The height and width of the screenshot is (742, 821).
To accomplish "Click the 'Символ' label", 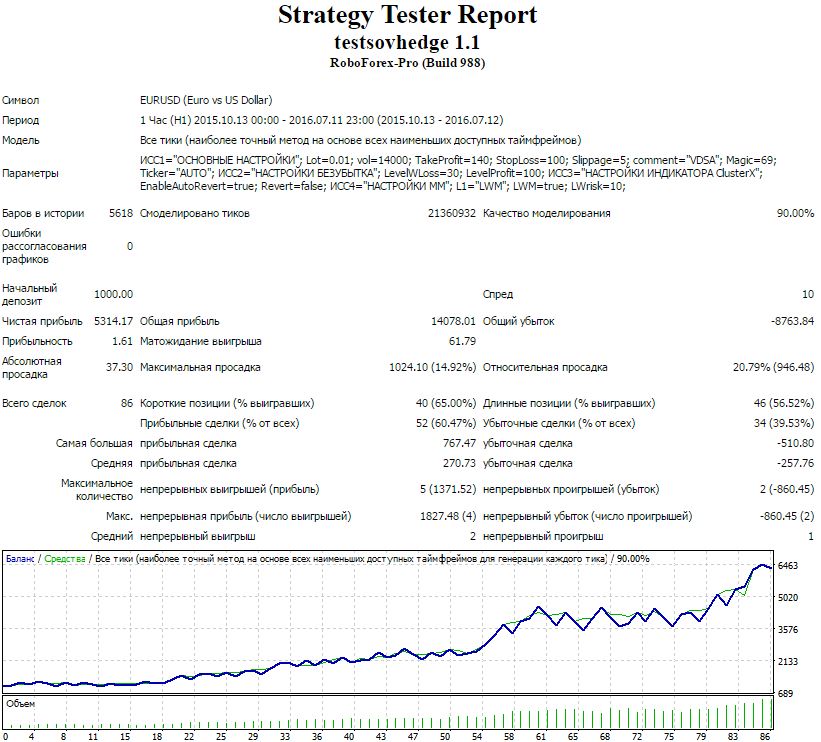I will coord(20,100).
